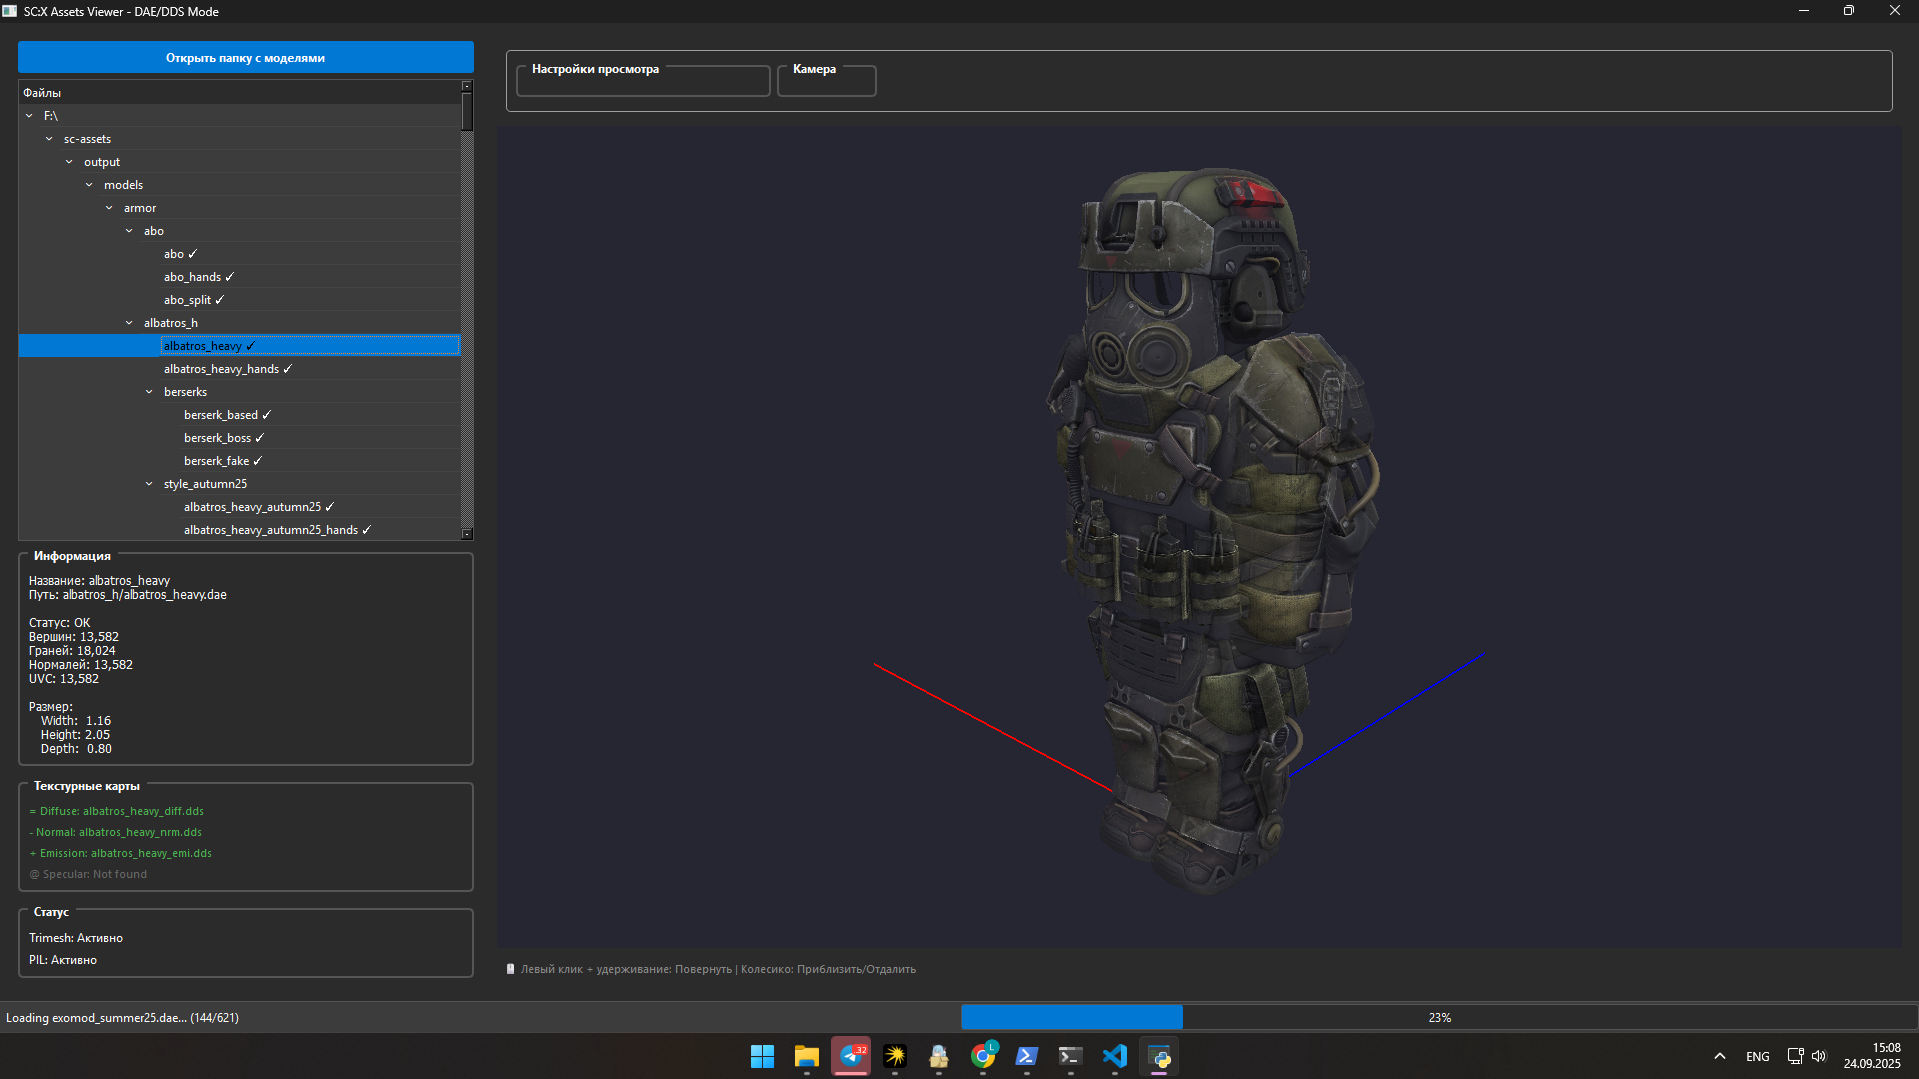The width and height of the screenshot is (1919, 1079).
Task: Open PowerShell from the taskbar
Action: [1027, 1056]
